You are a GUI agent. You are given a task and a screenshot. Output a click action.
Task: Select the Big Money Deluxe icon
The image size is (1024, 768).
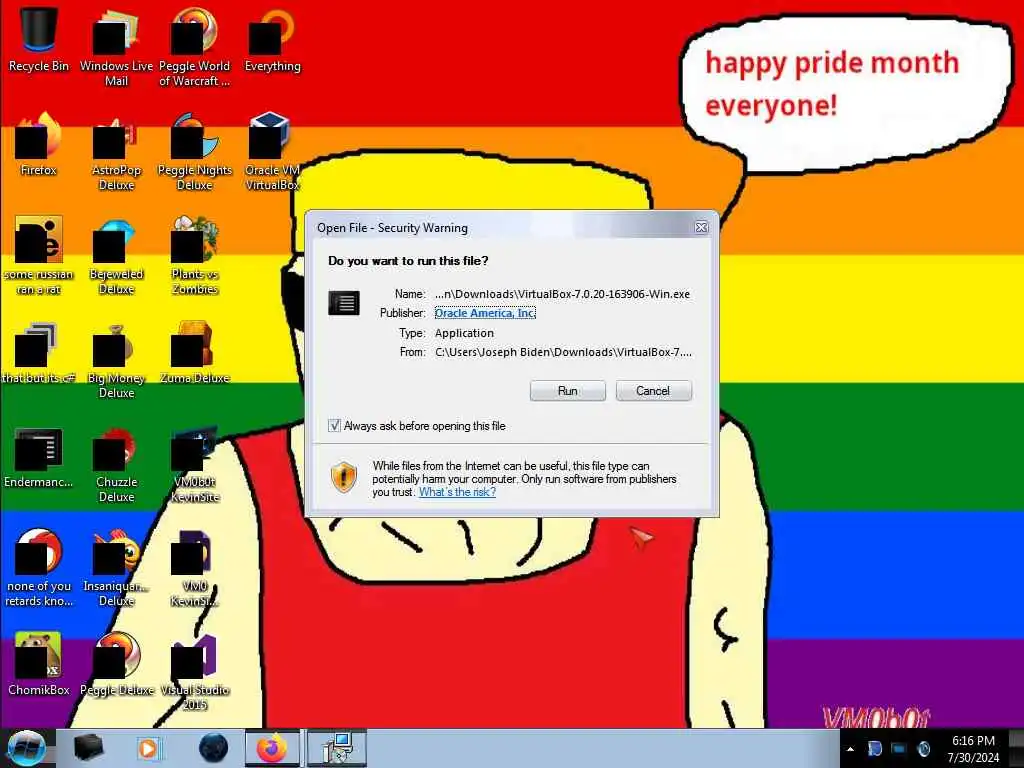pos(116,359)
